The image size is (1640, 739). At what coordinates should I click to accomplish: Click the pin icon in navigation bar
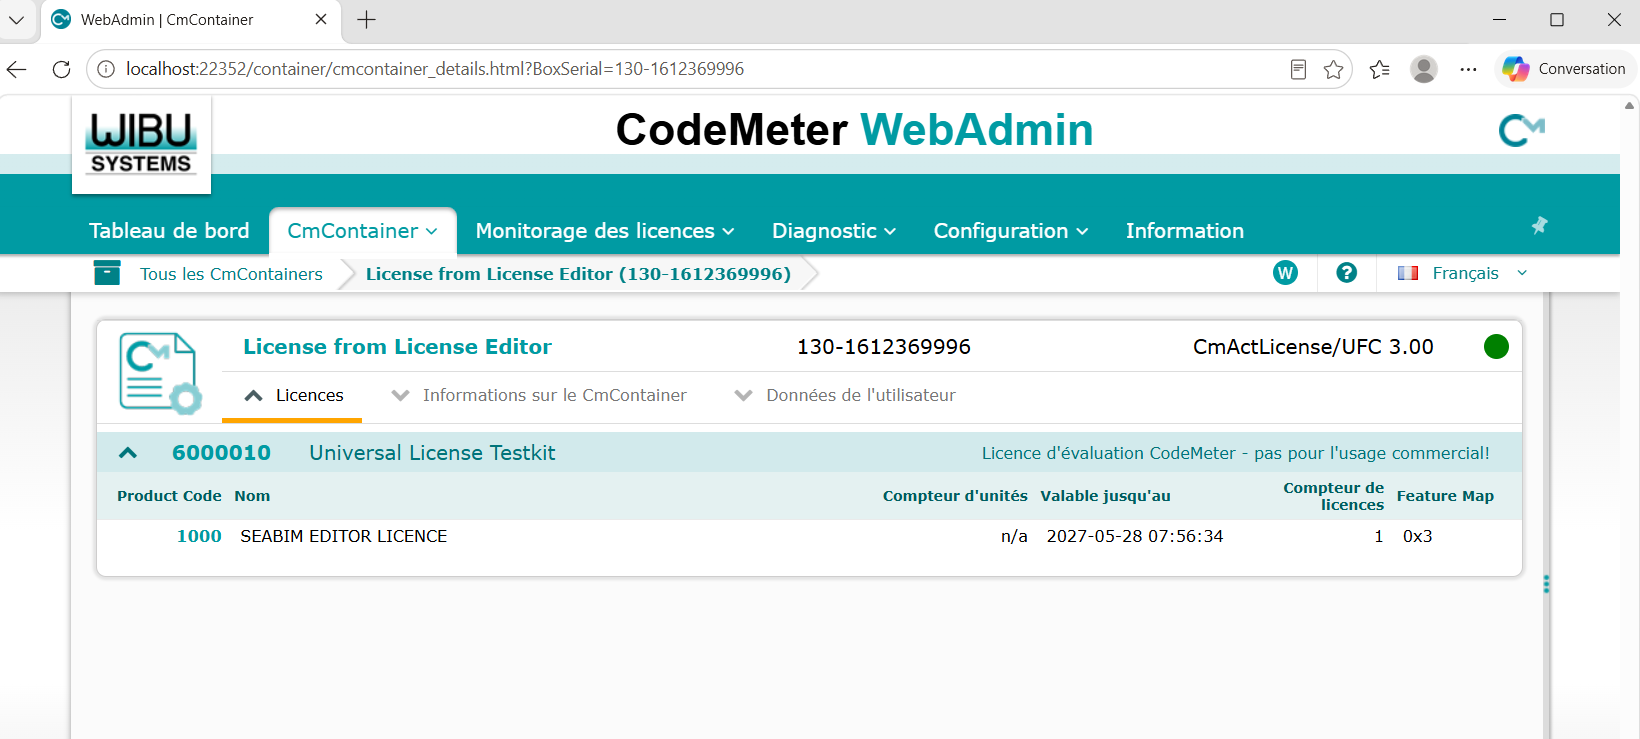click(1539, 225)
